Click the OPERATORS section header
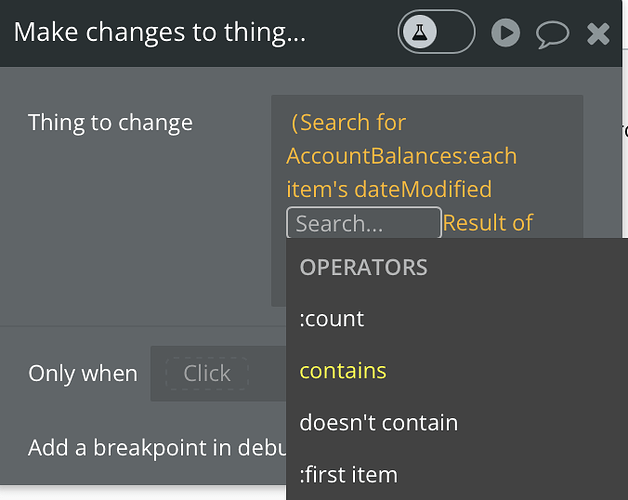Screen dimensions: 628x500 coord(363,267)
